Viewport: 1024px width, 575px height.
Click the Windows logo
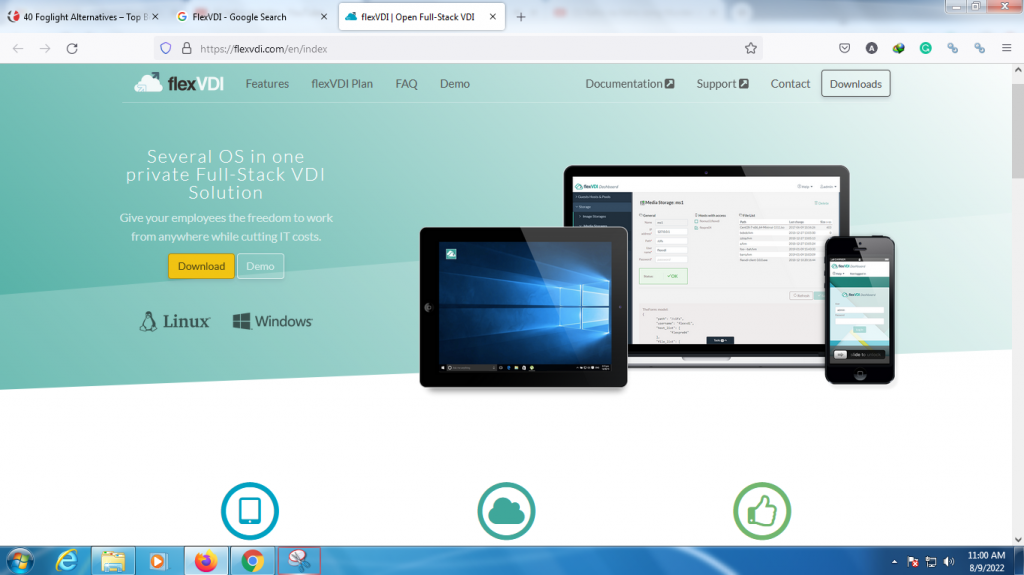(272, 321)
